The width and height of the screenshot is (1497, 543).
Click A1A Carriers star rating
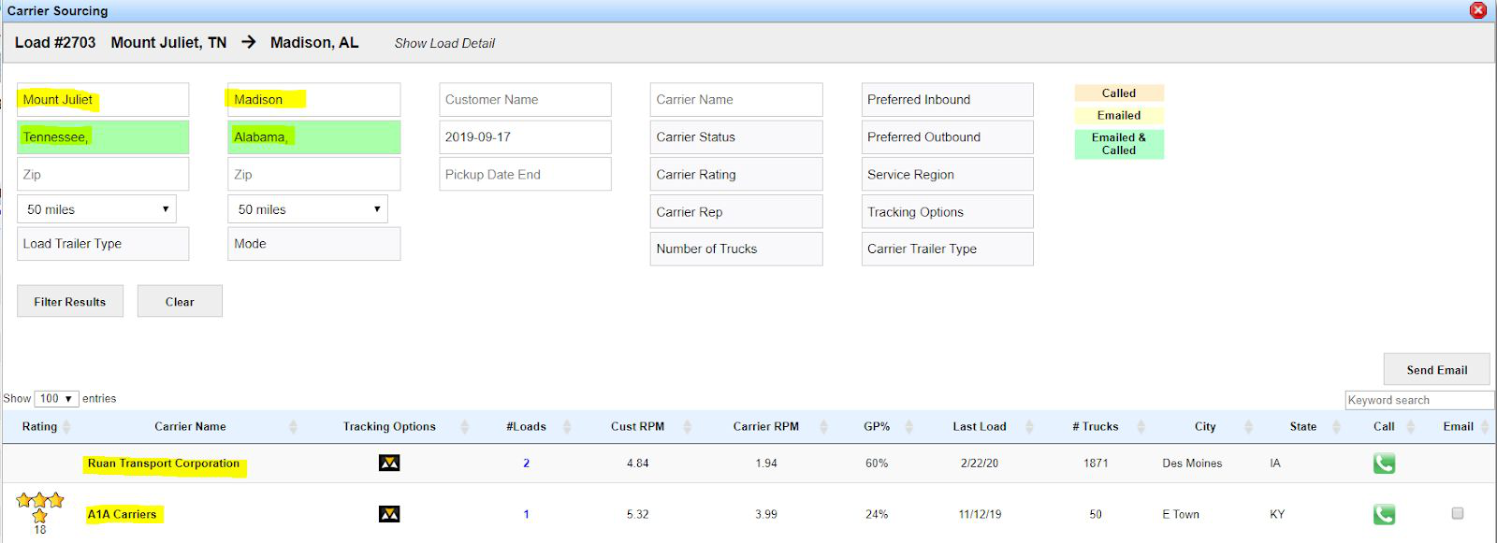pos(40,507)
